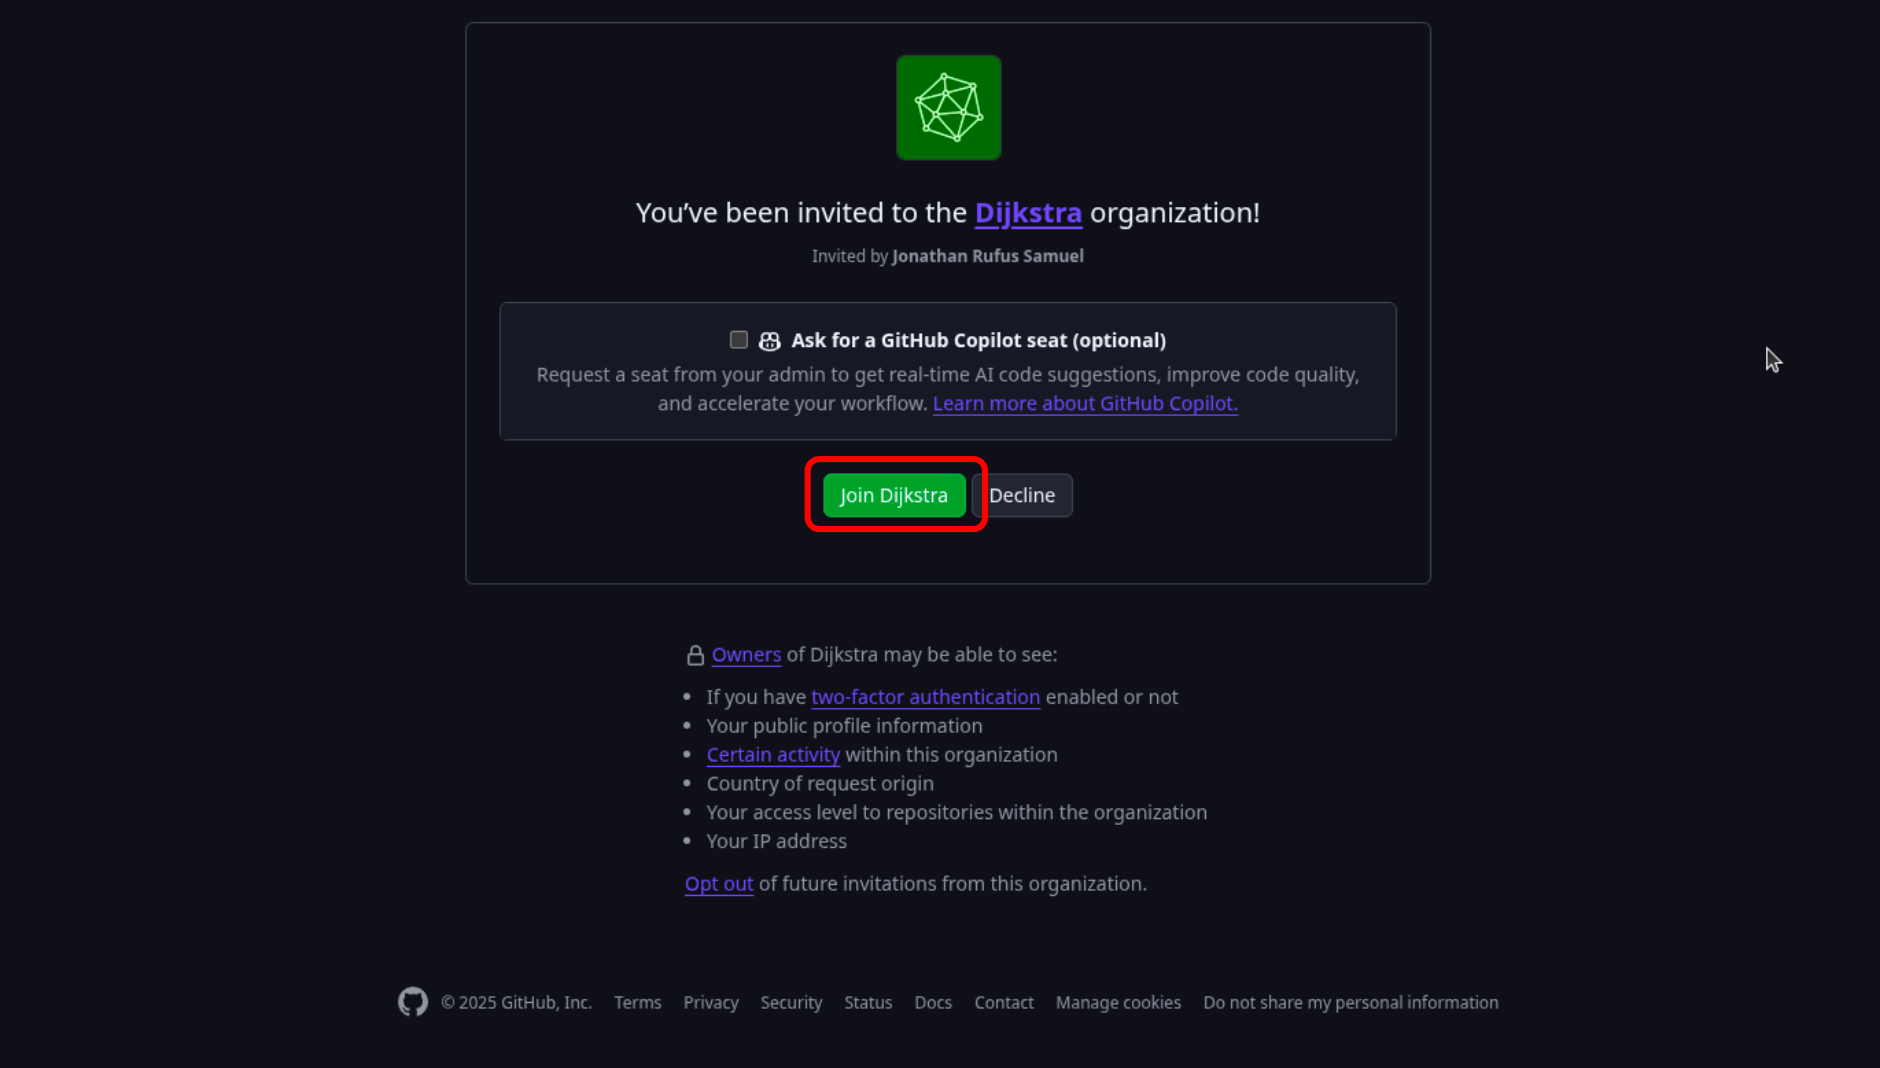Click the Join Dijkstra button

click(x=893, y=495)
